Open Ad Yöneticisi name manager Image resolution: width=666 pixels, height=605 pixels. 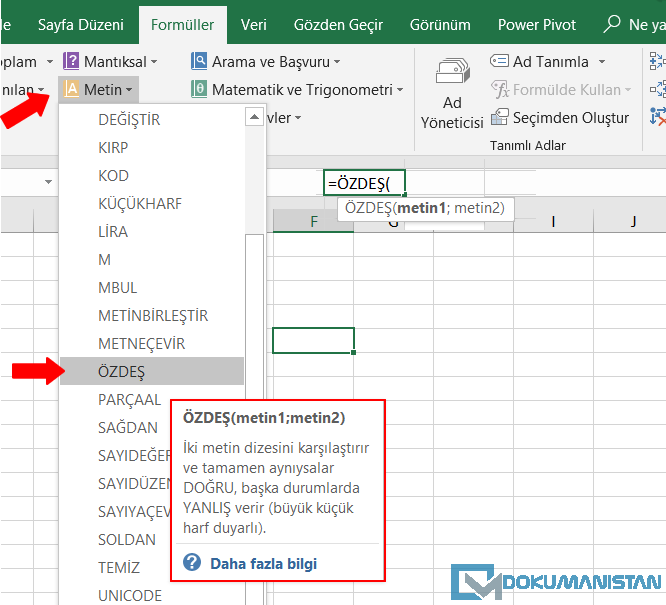[x=452, y=94]
